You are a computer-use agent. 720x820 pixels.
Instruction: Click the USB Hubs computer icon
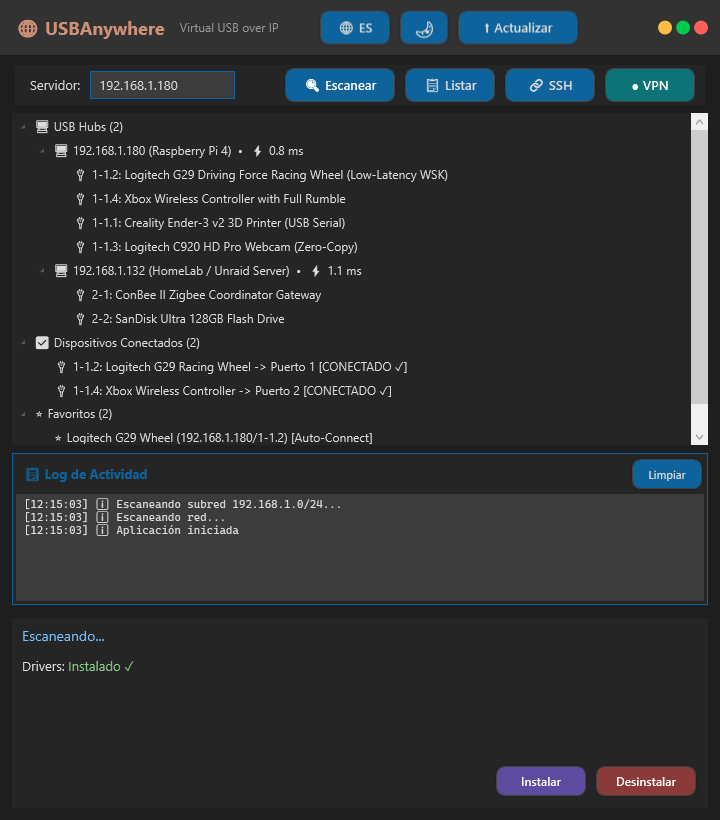(42, 127)
